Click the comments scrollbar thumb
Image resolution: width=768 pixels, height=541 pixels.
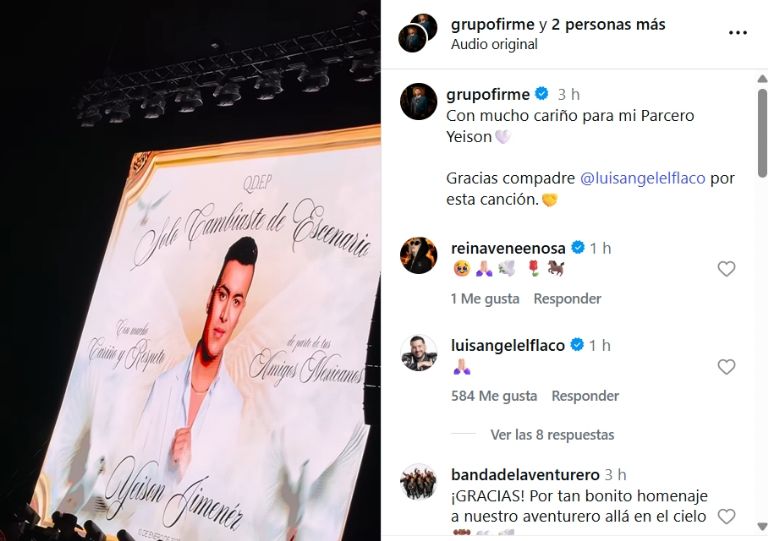pos(762,133)
